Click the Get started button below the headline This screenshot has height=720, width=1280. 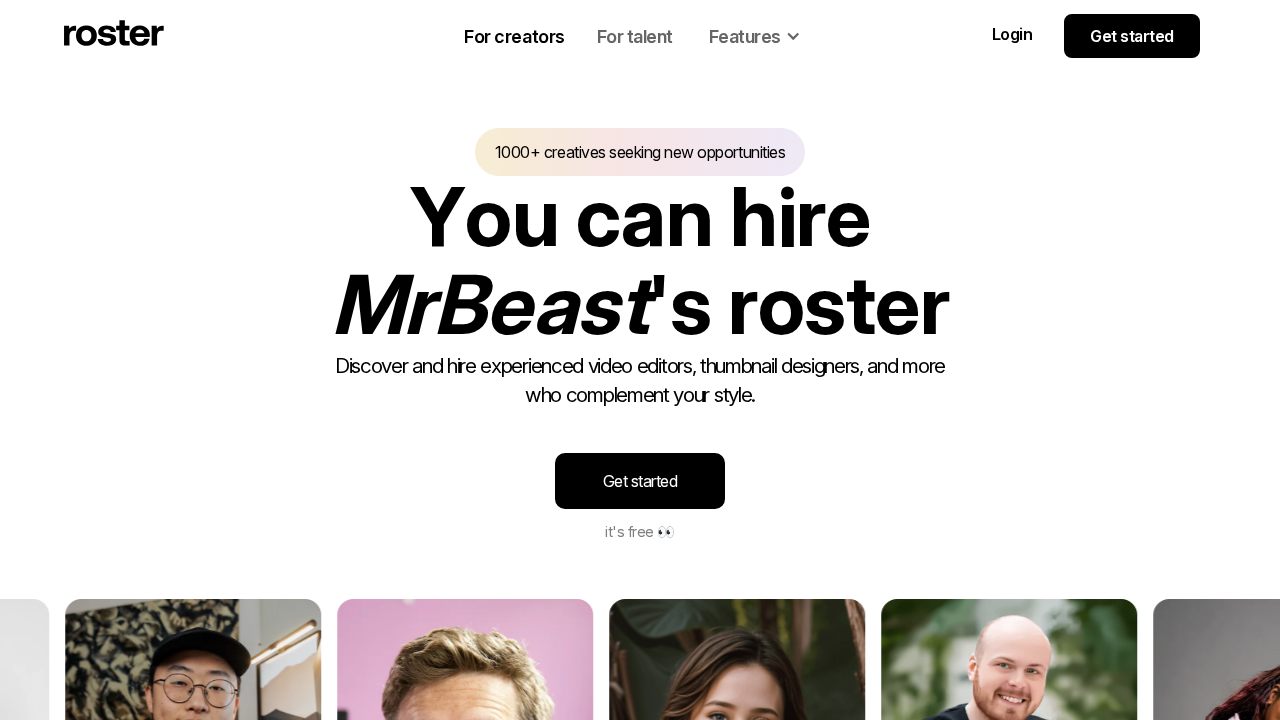pyautogui.click(x=640, y=481)
